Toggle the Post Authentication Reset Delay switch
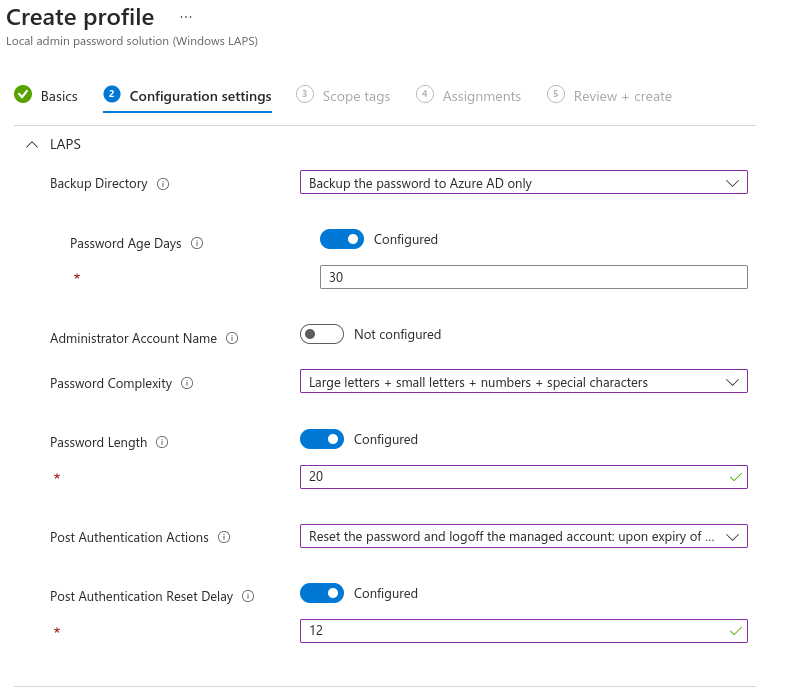The height and width of the screenshot is (696, 787). tap(322, 593)
